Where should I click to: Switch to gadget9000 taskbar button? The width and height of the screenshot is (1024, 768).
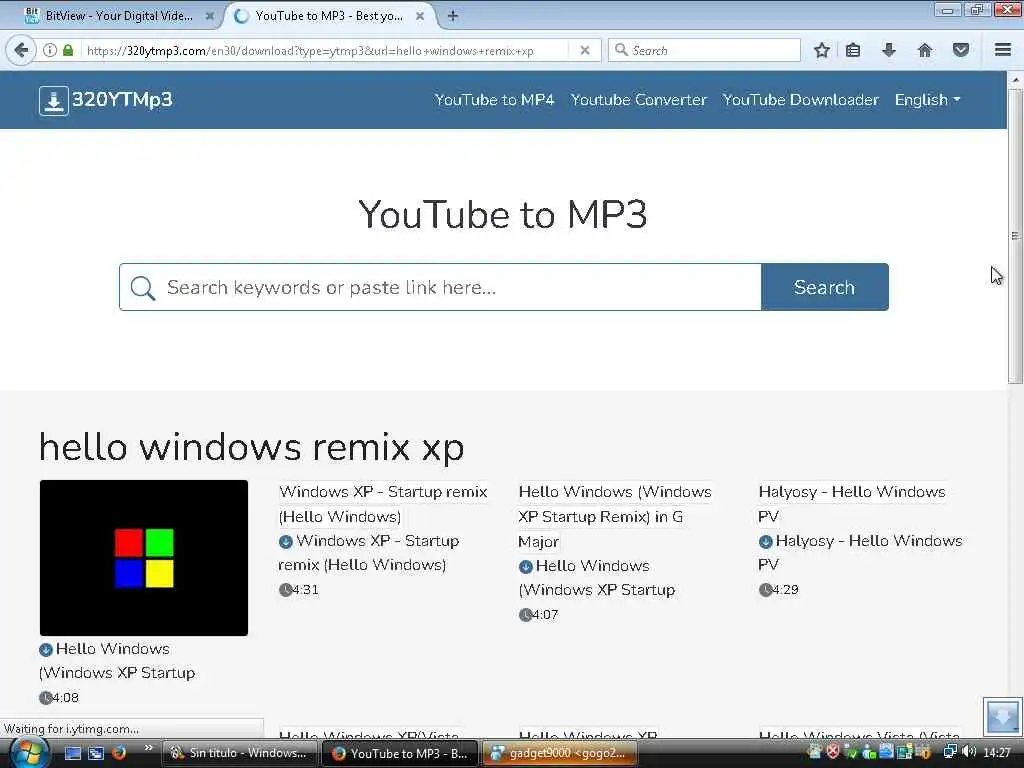click(x=560, y=753)
